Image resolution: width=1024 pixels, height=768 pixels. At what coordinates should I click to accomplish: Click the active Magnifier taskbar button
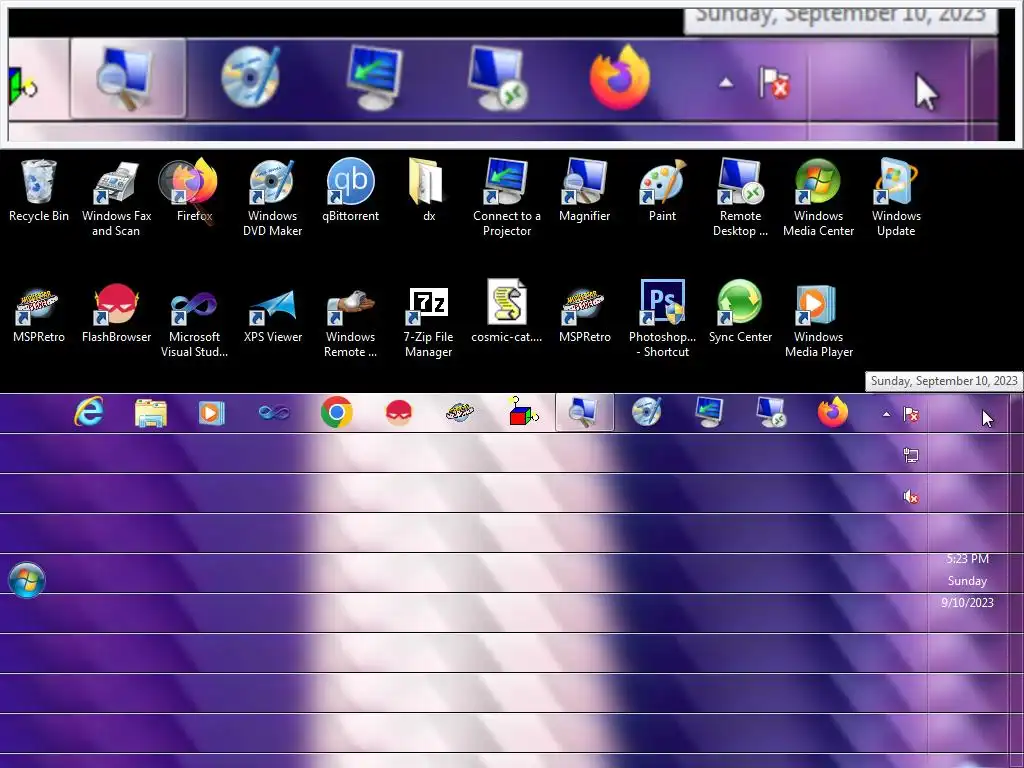[584, 412]
